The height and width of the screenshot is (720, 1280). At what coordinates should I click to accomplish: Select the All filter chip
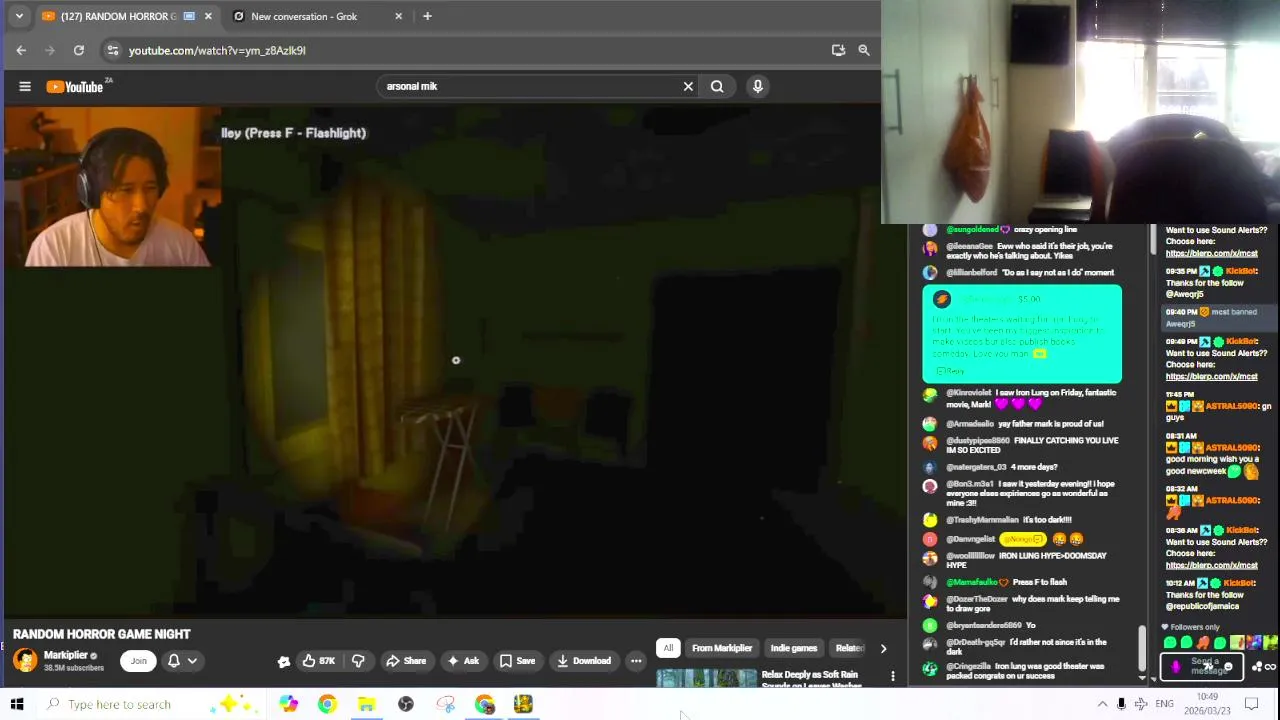tap(668, 648)
